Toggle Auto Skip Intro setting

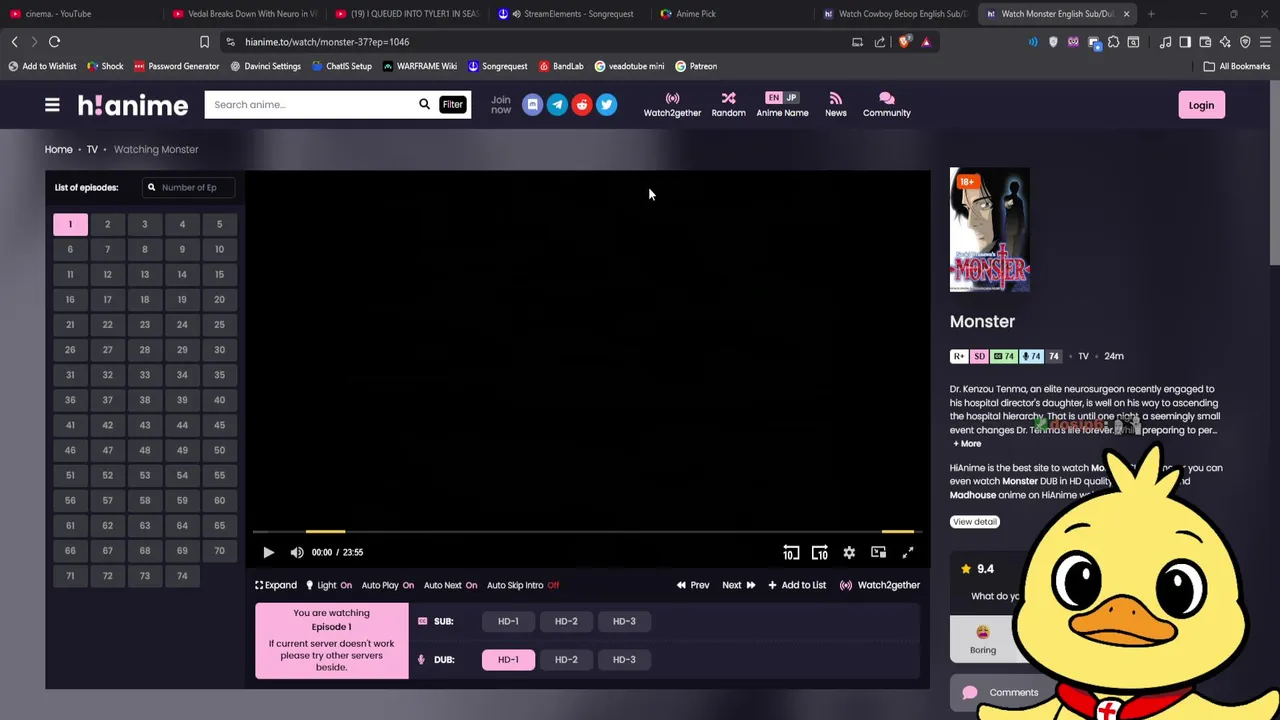pos(523,585)
